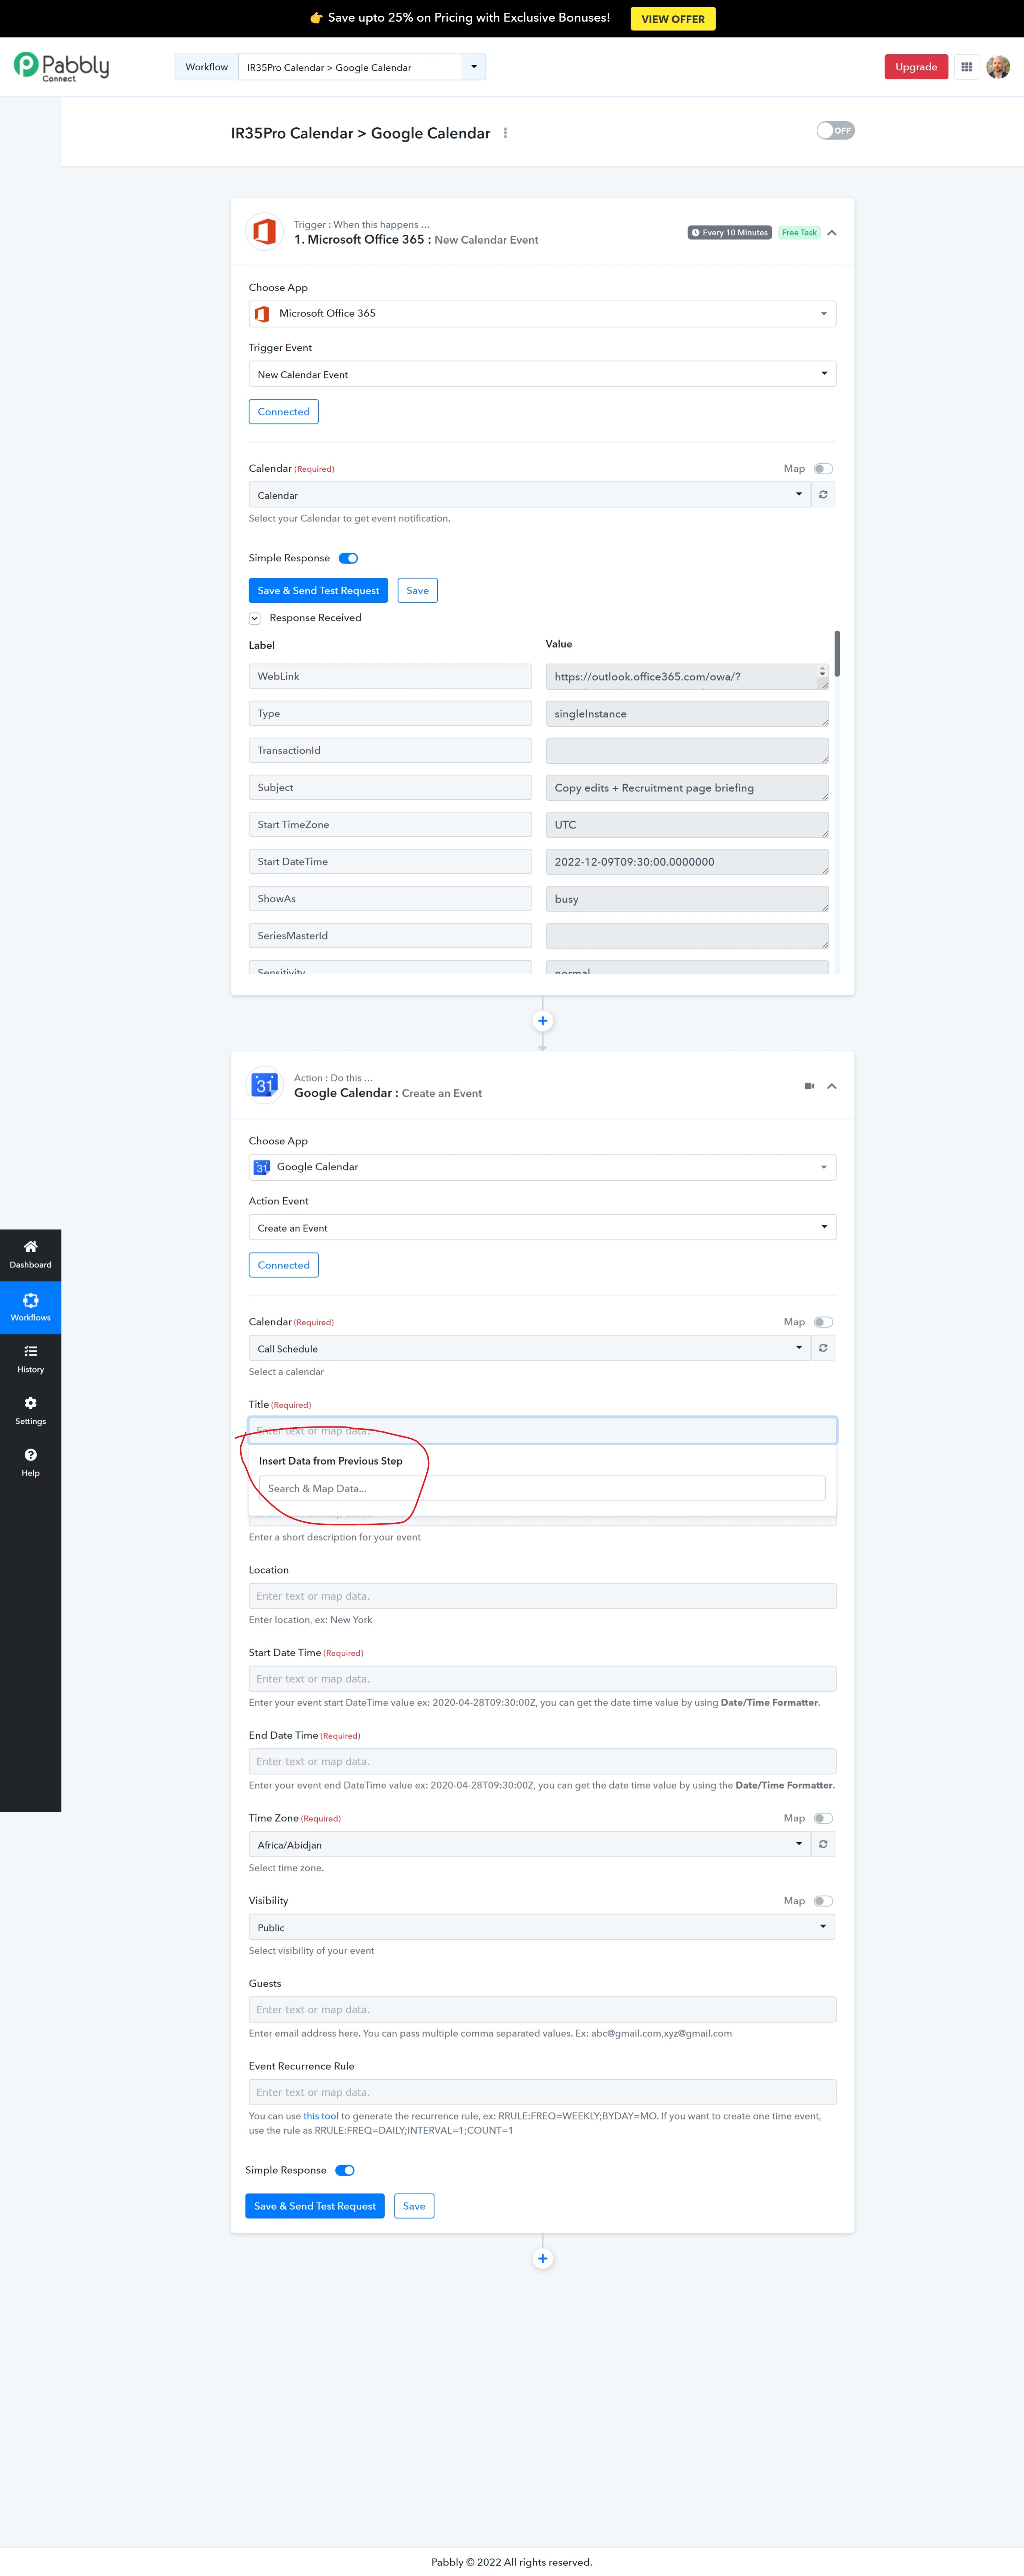Viewport: 1024px width, 2576px height.
Task: Click the Pabbly Connect logo
Action: point(61,67)
